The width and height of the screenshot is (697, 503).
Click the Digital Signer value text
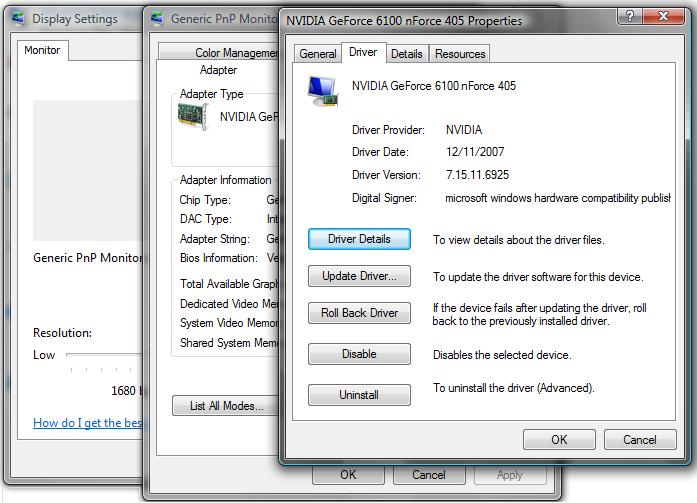tap(558, 198)
